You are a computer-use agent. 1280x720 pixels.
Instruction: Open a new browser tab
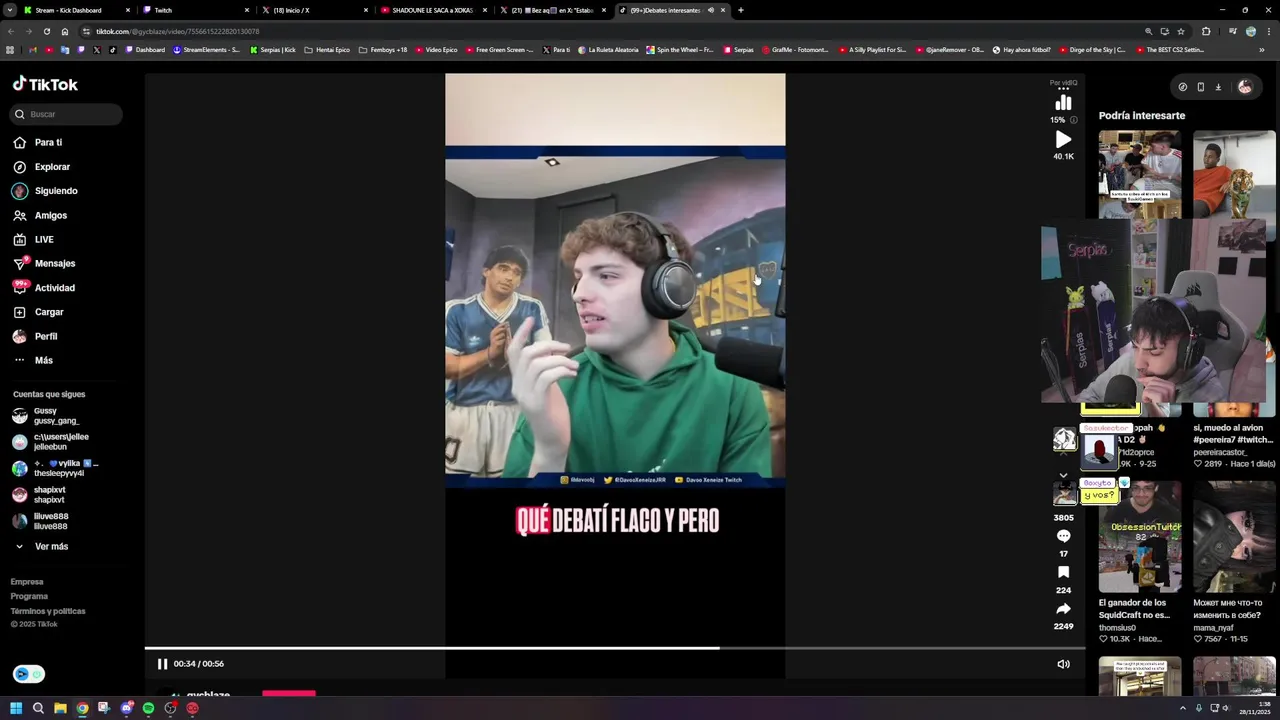[740, 10]
